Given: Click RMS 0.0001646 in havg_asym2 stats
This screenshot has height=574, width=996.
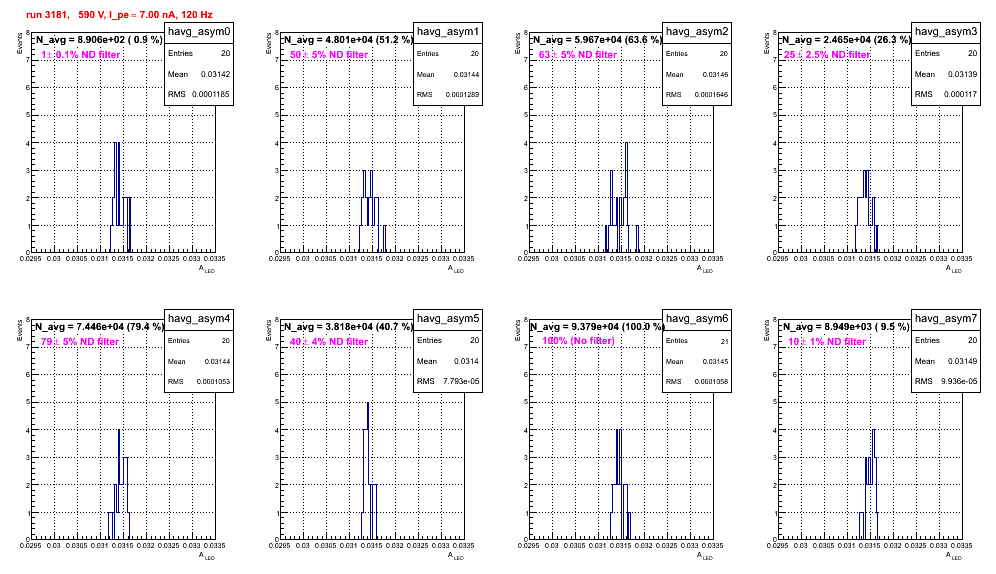Looking at the screenshot, I should (697, 95).
